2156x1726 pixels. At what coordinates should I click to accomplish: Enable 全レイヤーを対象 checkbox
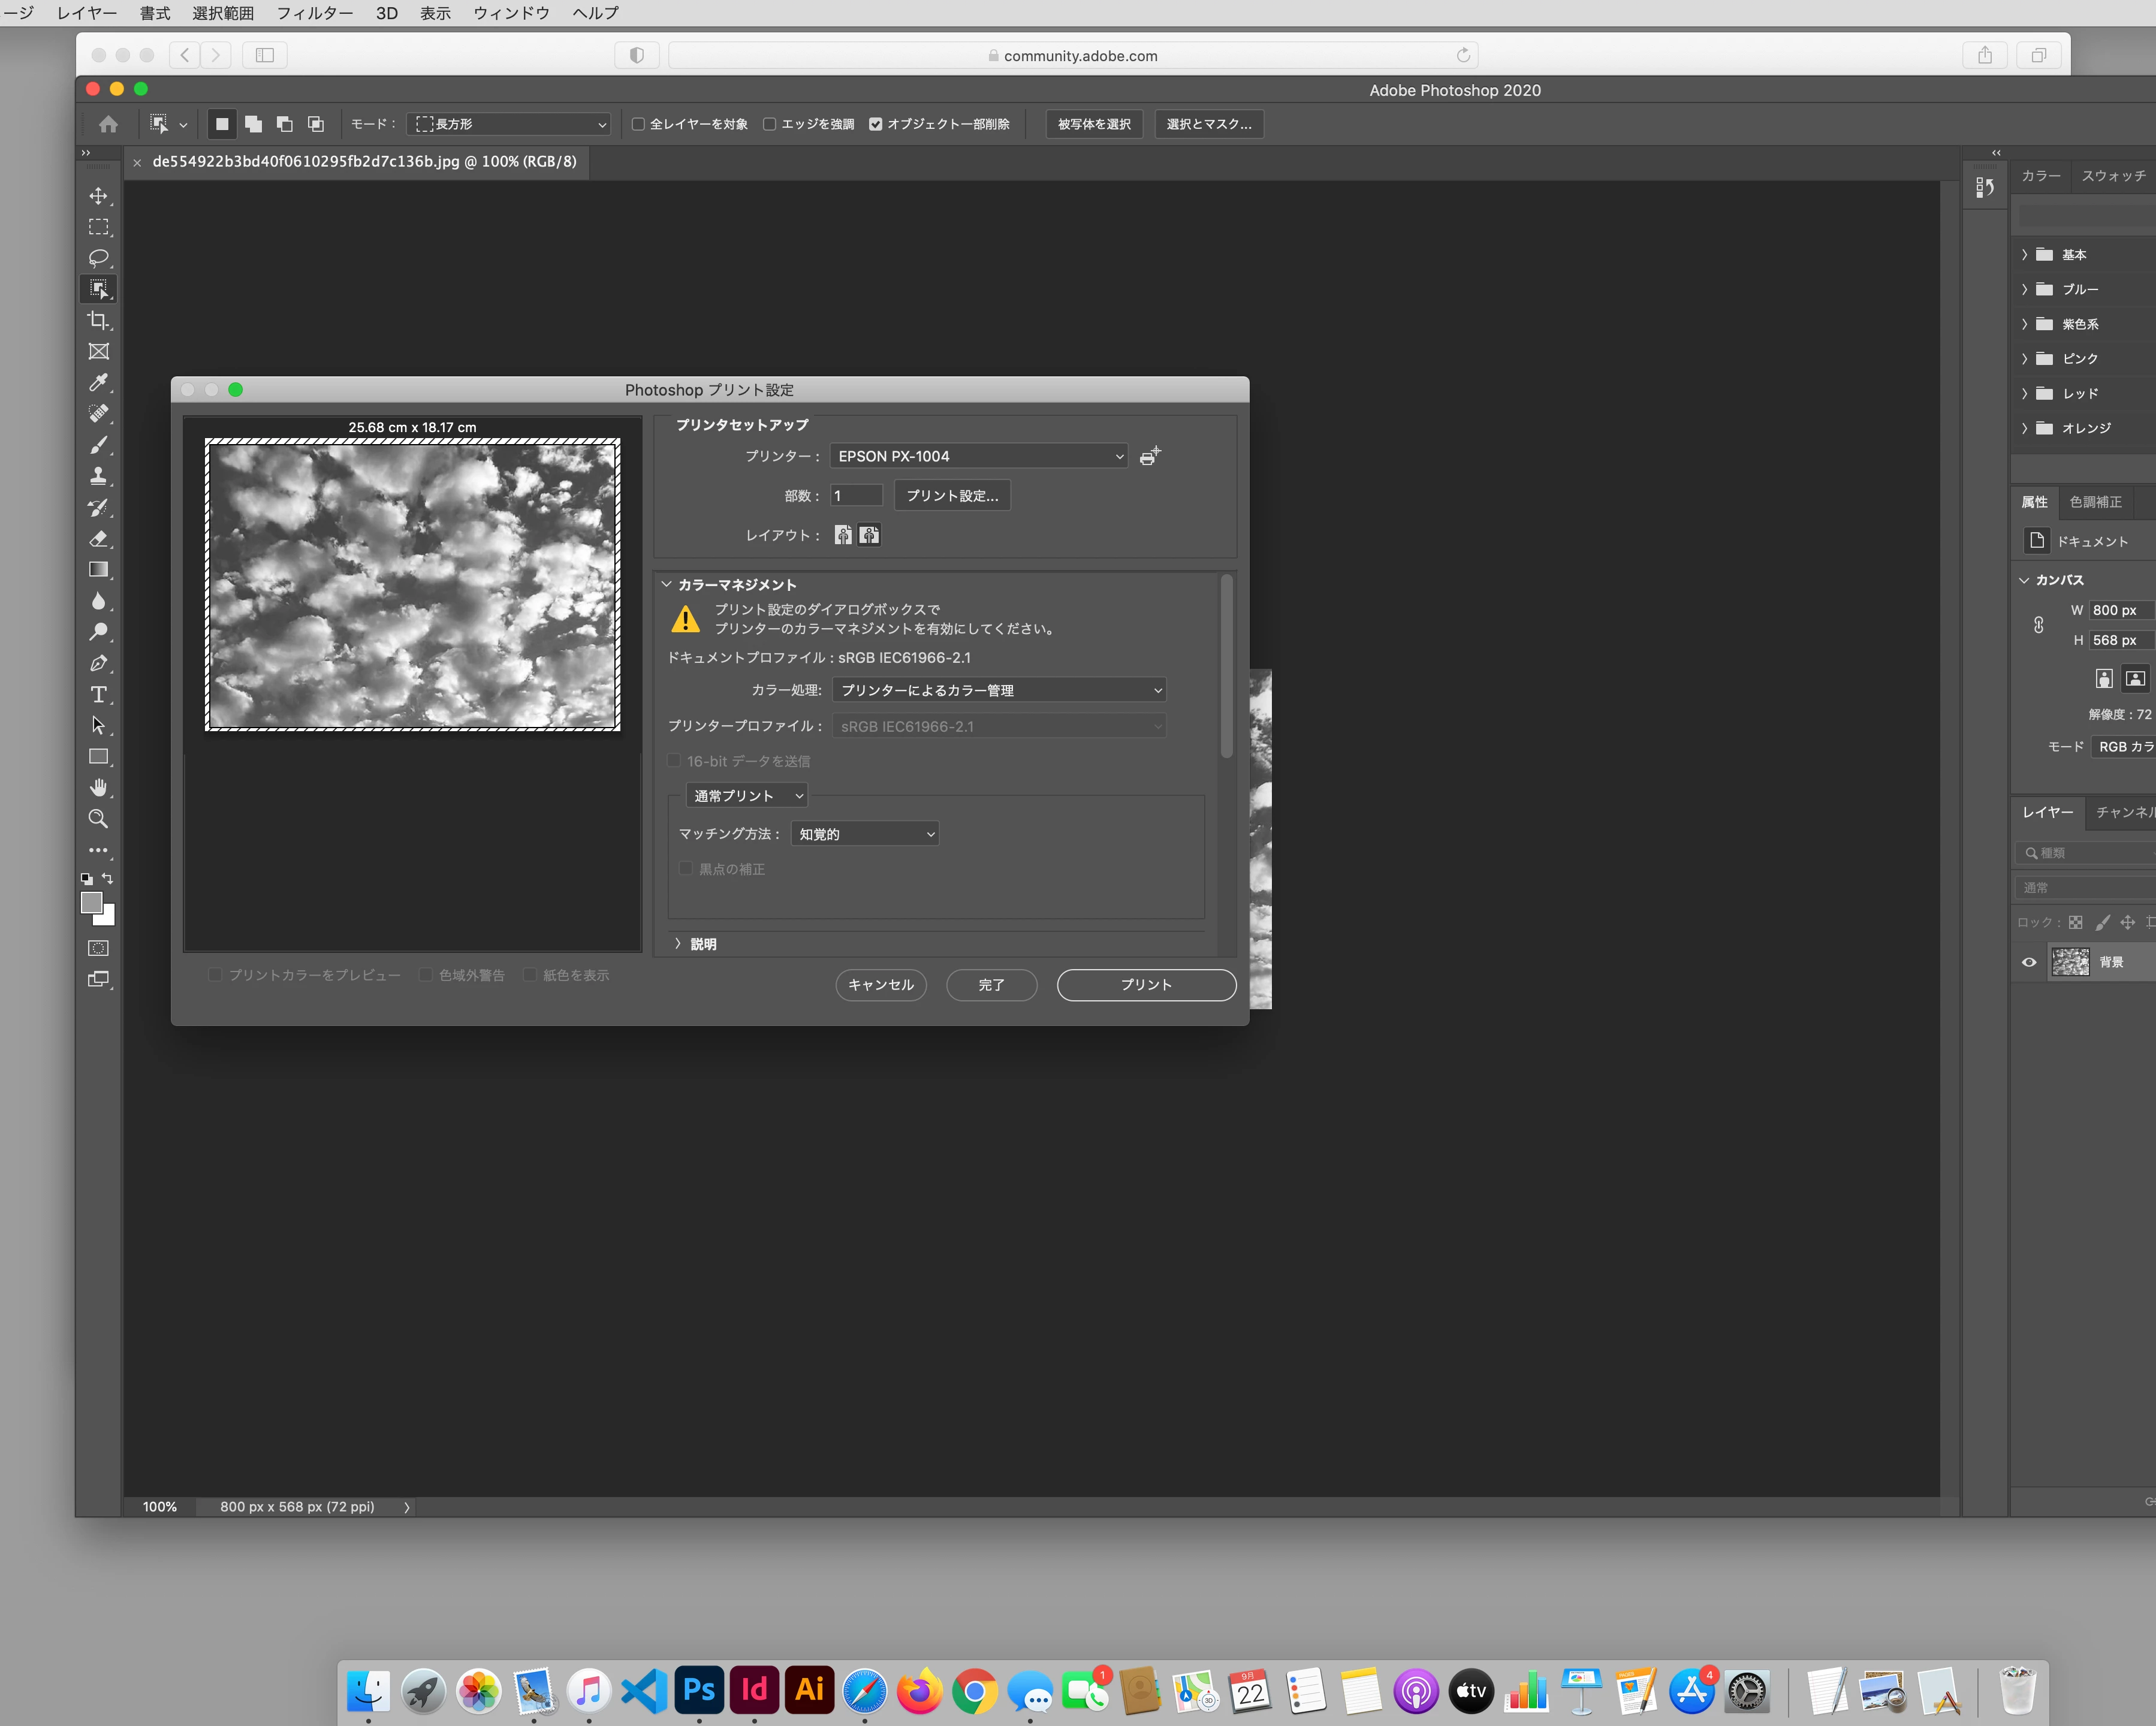(x=638, y=124)
